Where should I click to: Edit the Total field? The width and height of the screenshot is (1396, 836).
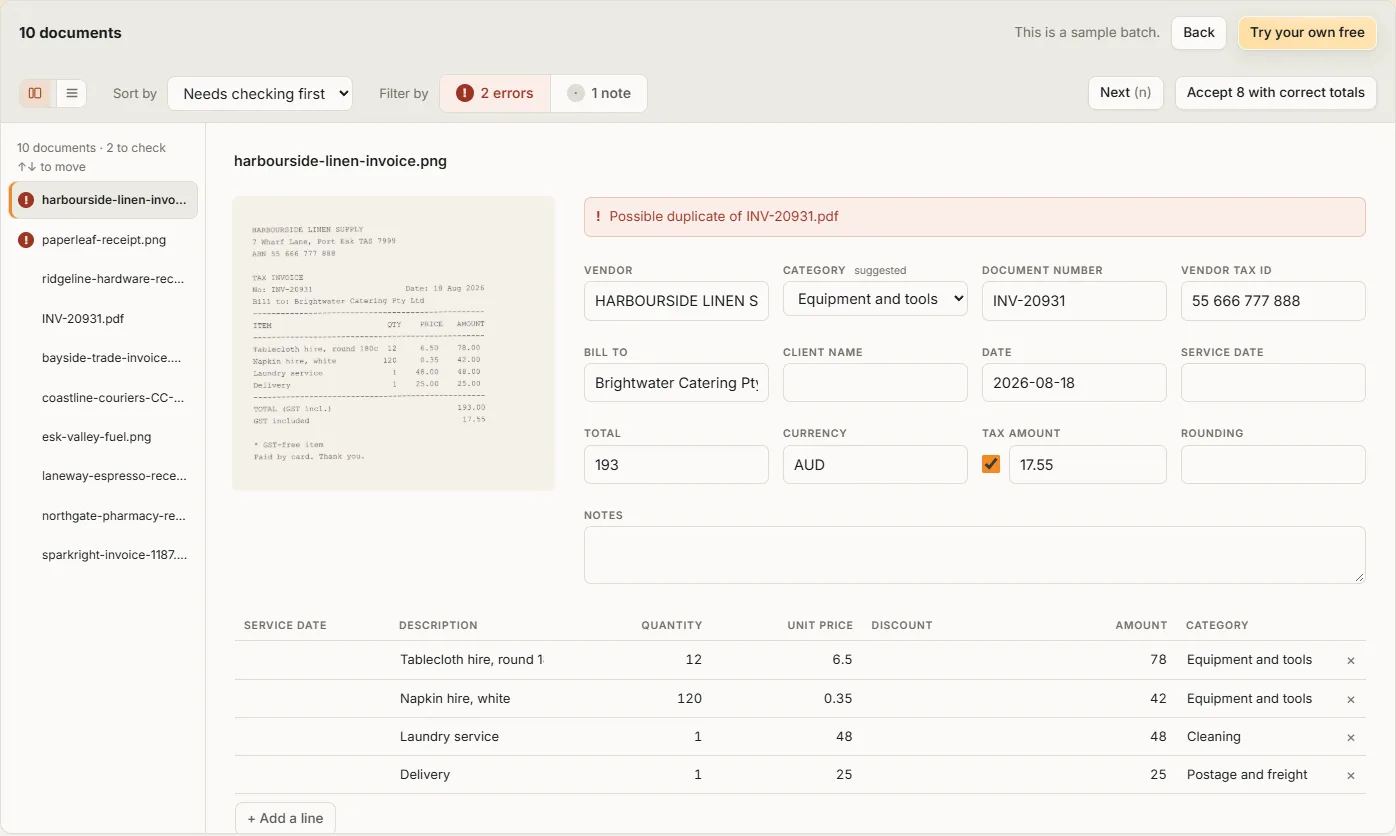point(676,465)
